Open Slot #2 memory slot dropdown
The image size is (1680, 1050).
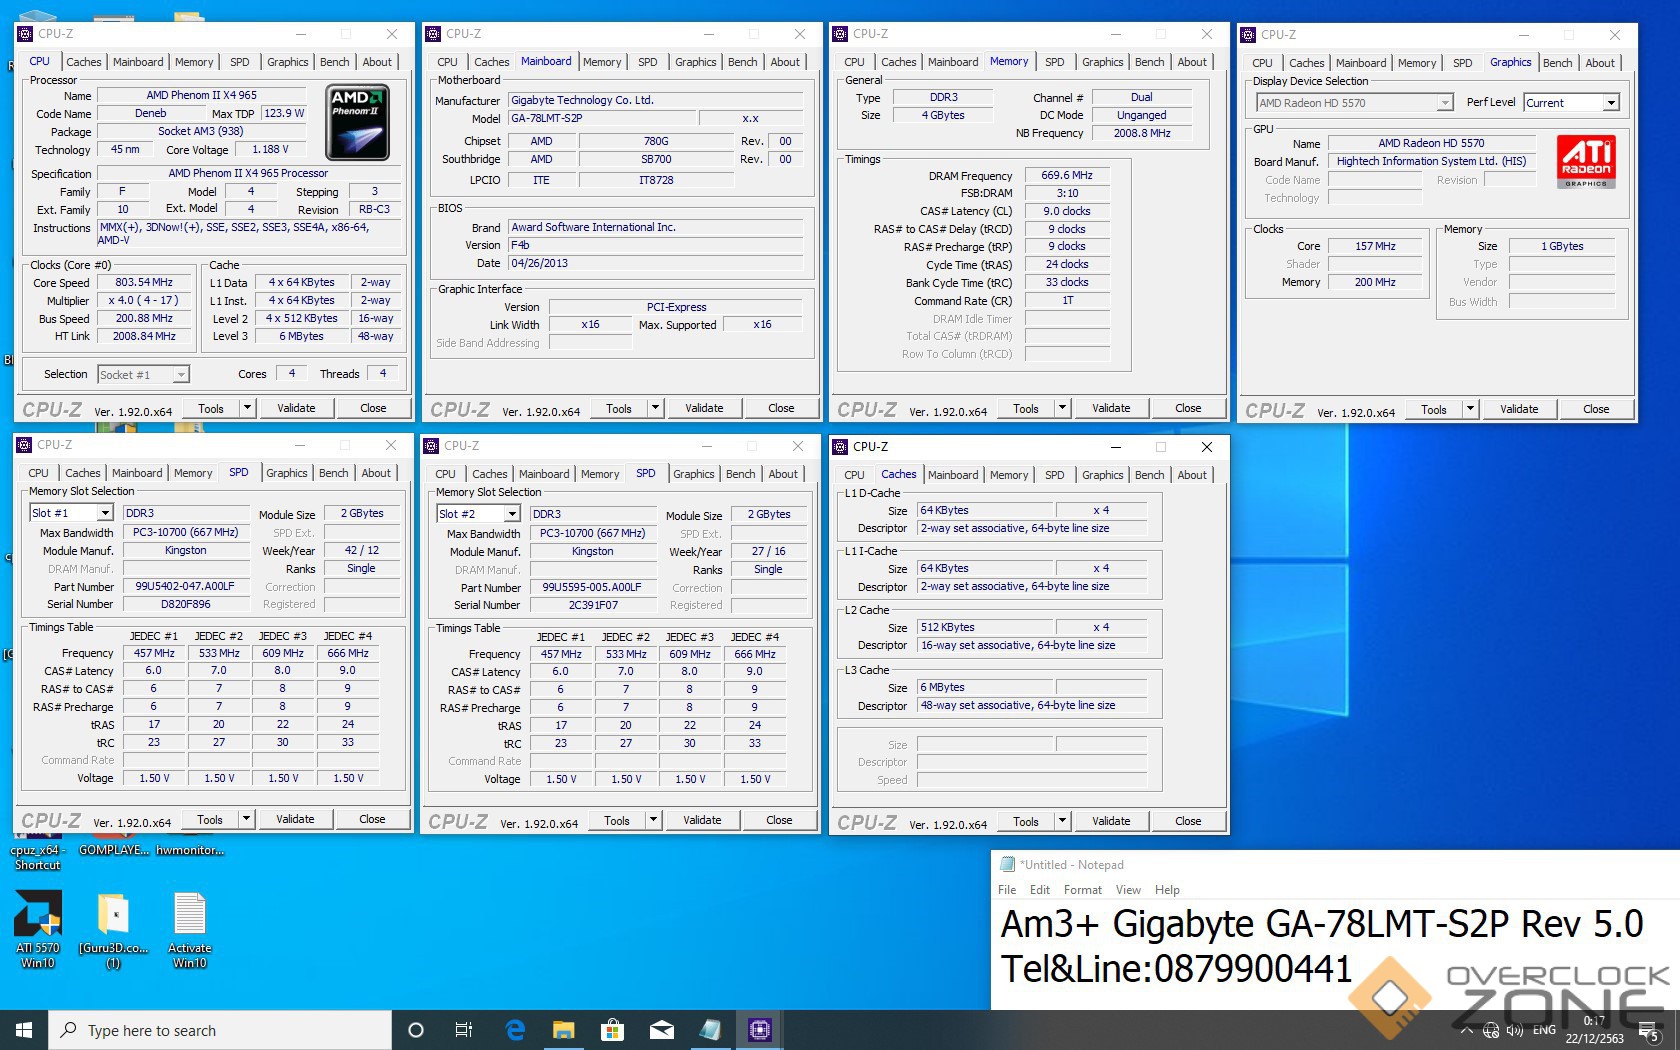tap(478, 514)
